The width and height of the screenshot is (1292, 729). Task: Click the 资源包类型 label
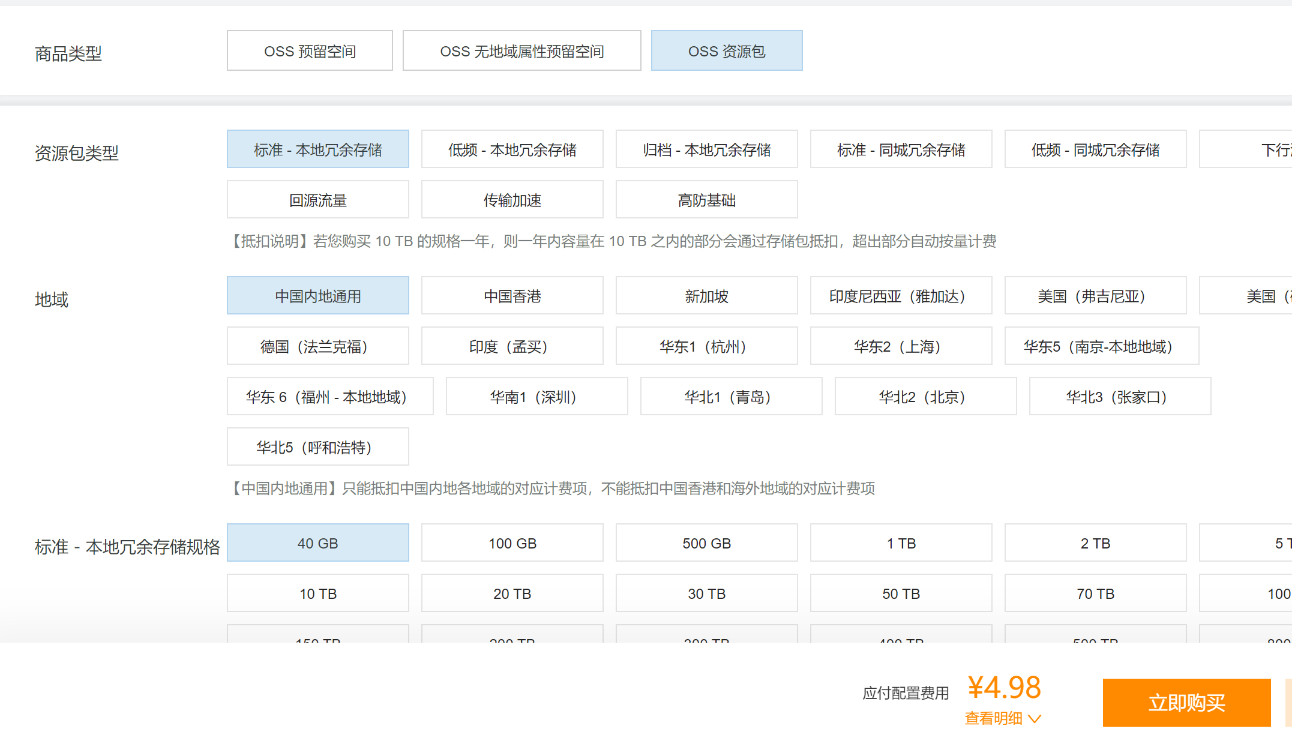[x=77, y=153]
